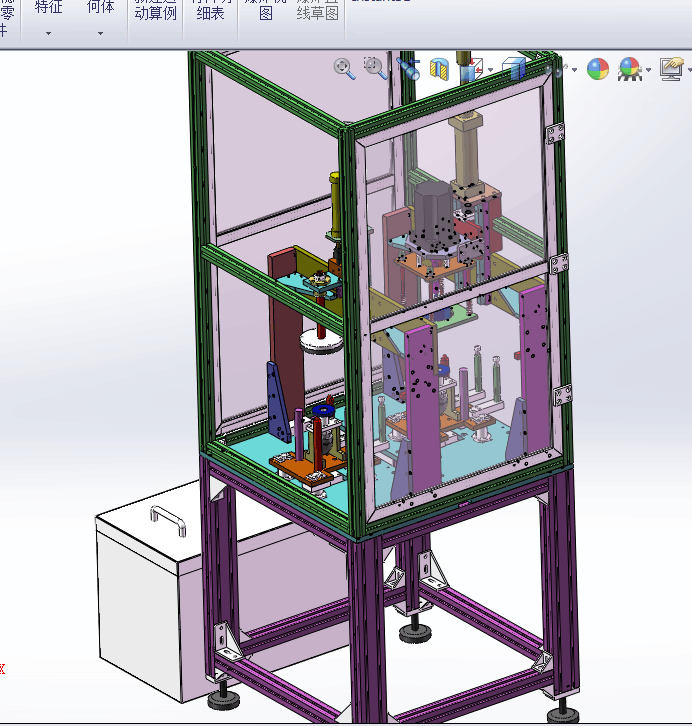Expand the dropdown arrow under 何体
The image size is (692, 726).
click(100, 33)
